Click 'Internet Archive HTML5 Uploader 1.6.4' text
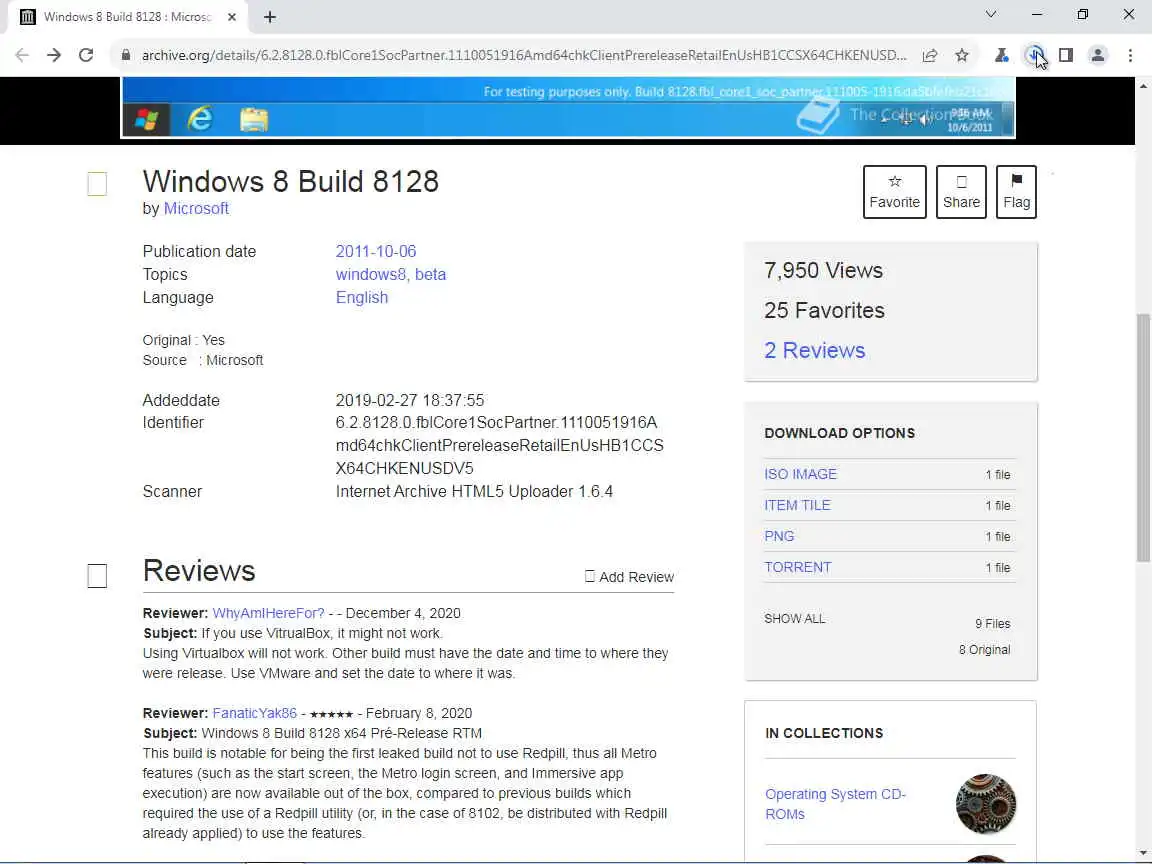This screenshot has height=864, width=1152. (474, 492)
